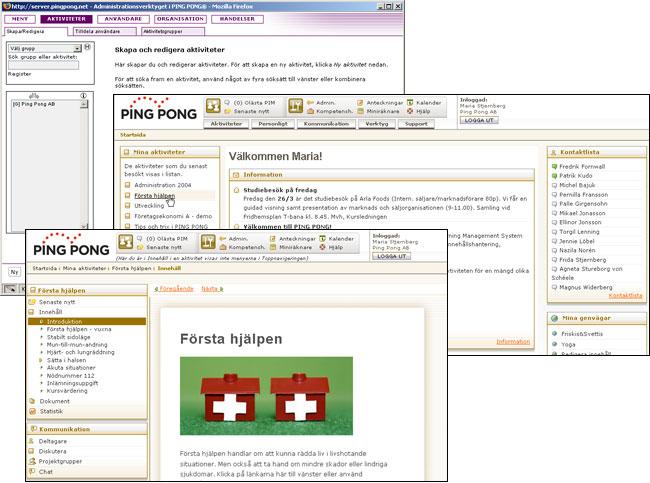Click the organisation tree icon above Ping Pong AB list
The height and width of the screenshot is (483, 650).
coord(34,96)
